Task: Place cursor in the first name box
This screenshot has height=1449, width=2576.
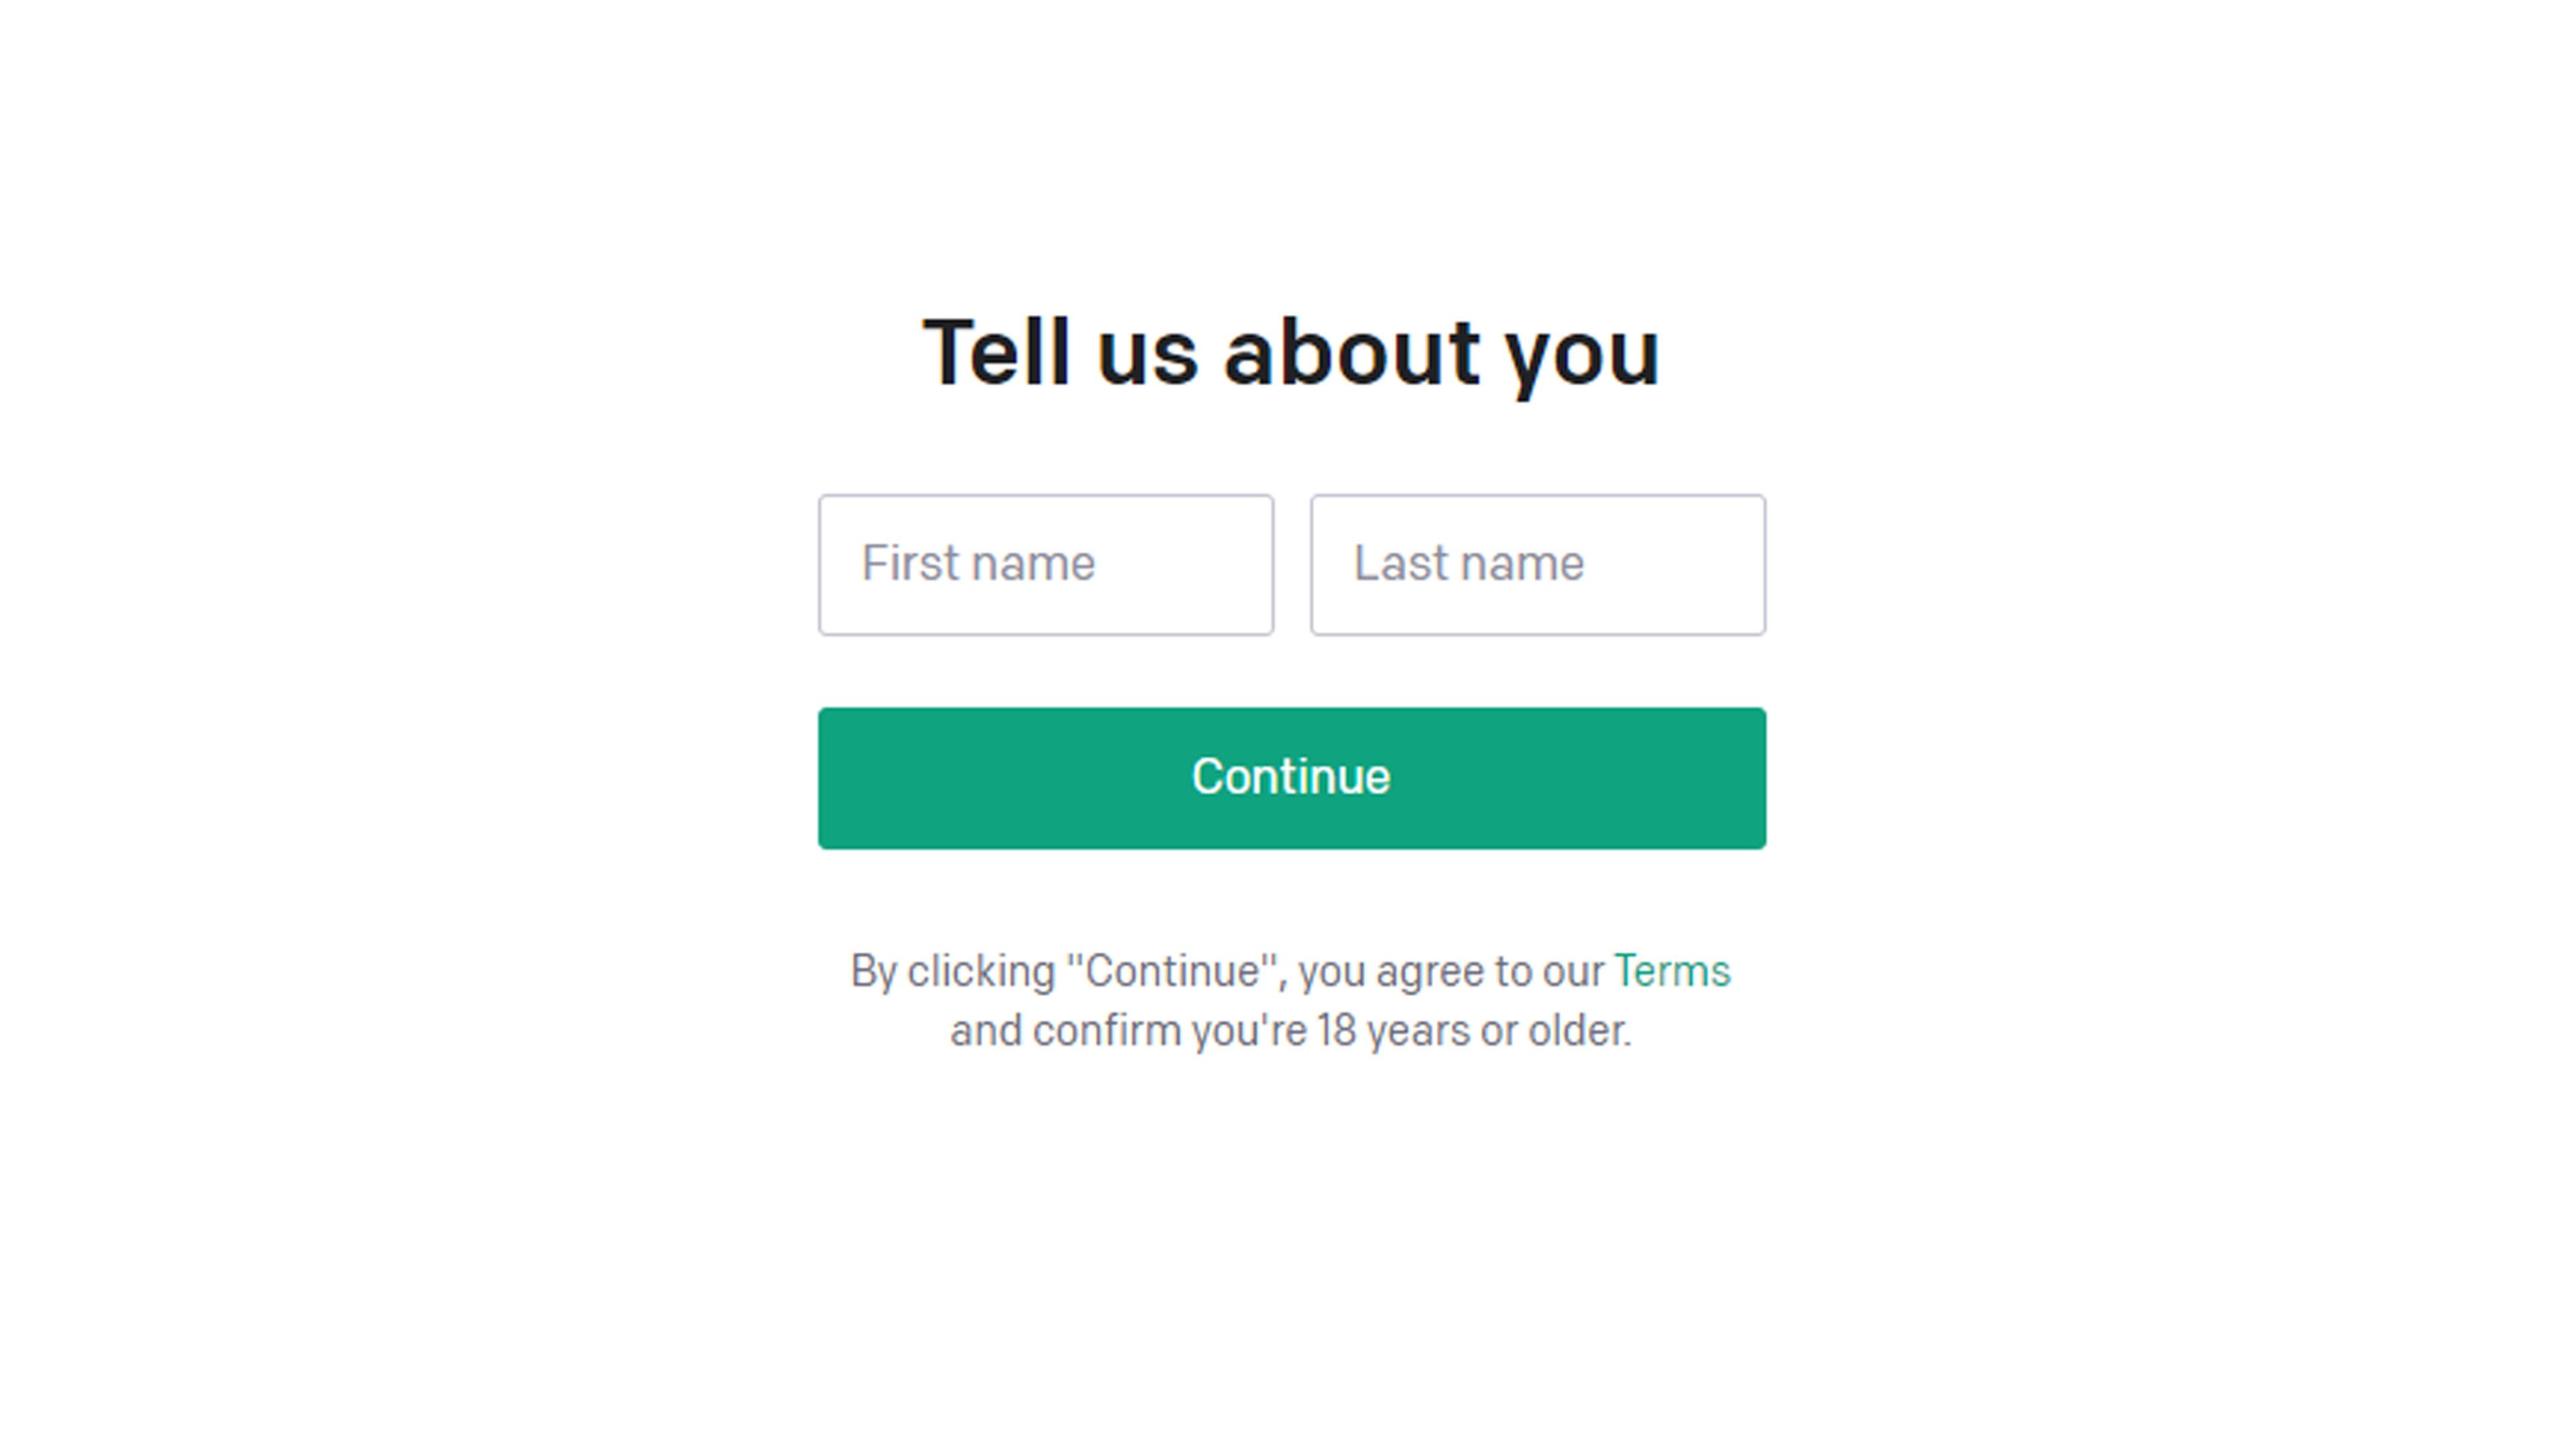Action: pyautogui.click(x=1046, y=565)
